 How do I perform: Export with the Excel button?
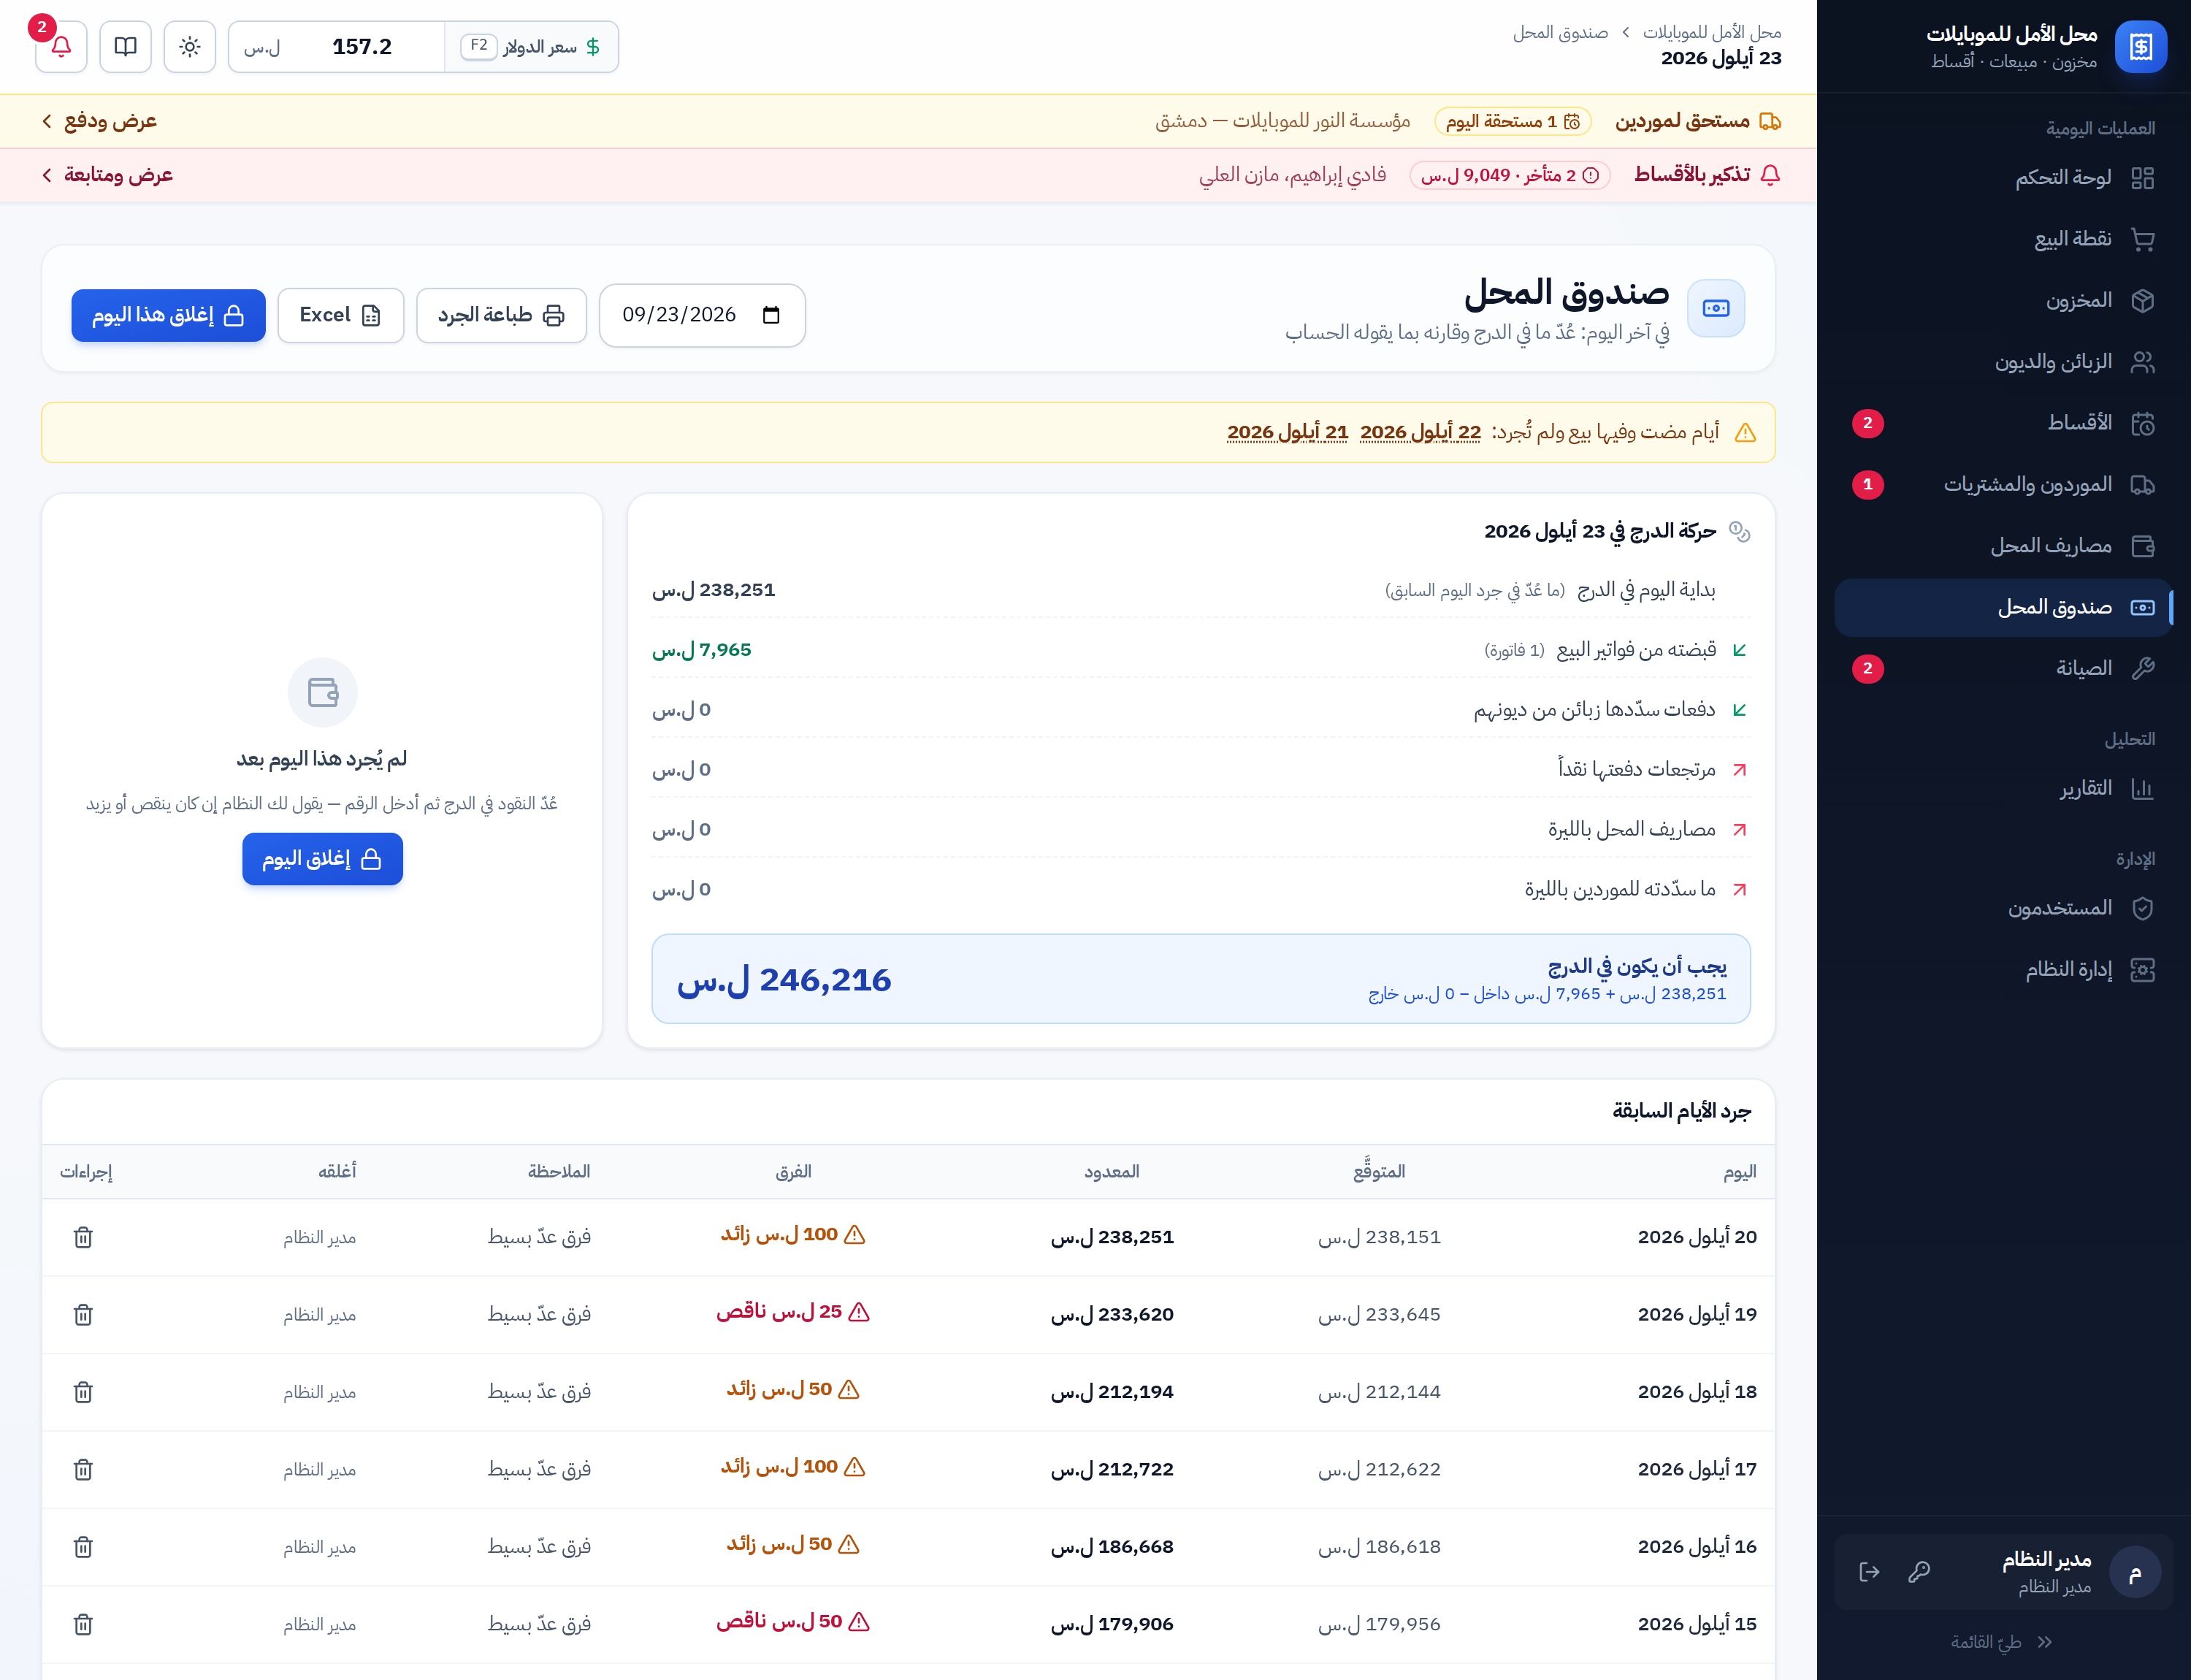340,315
